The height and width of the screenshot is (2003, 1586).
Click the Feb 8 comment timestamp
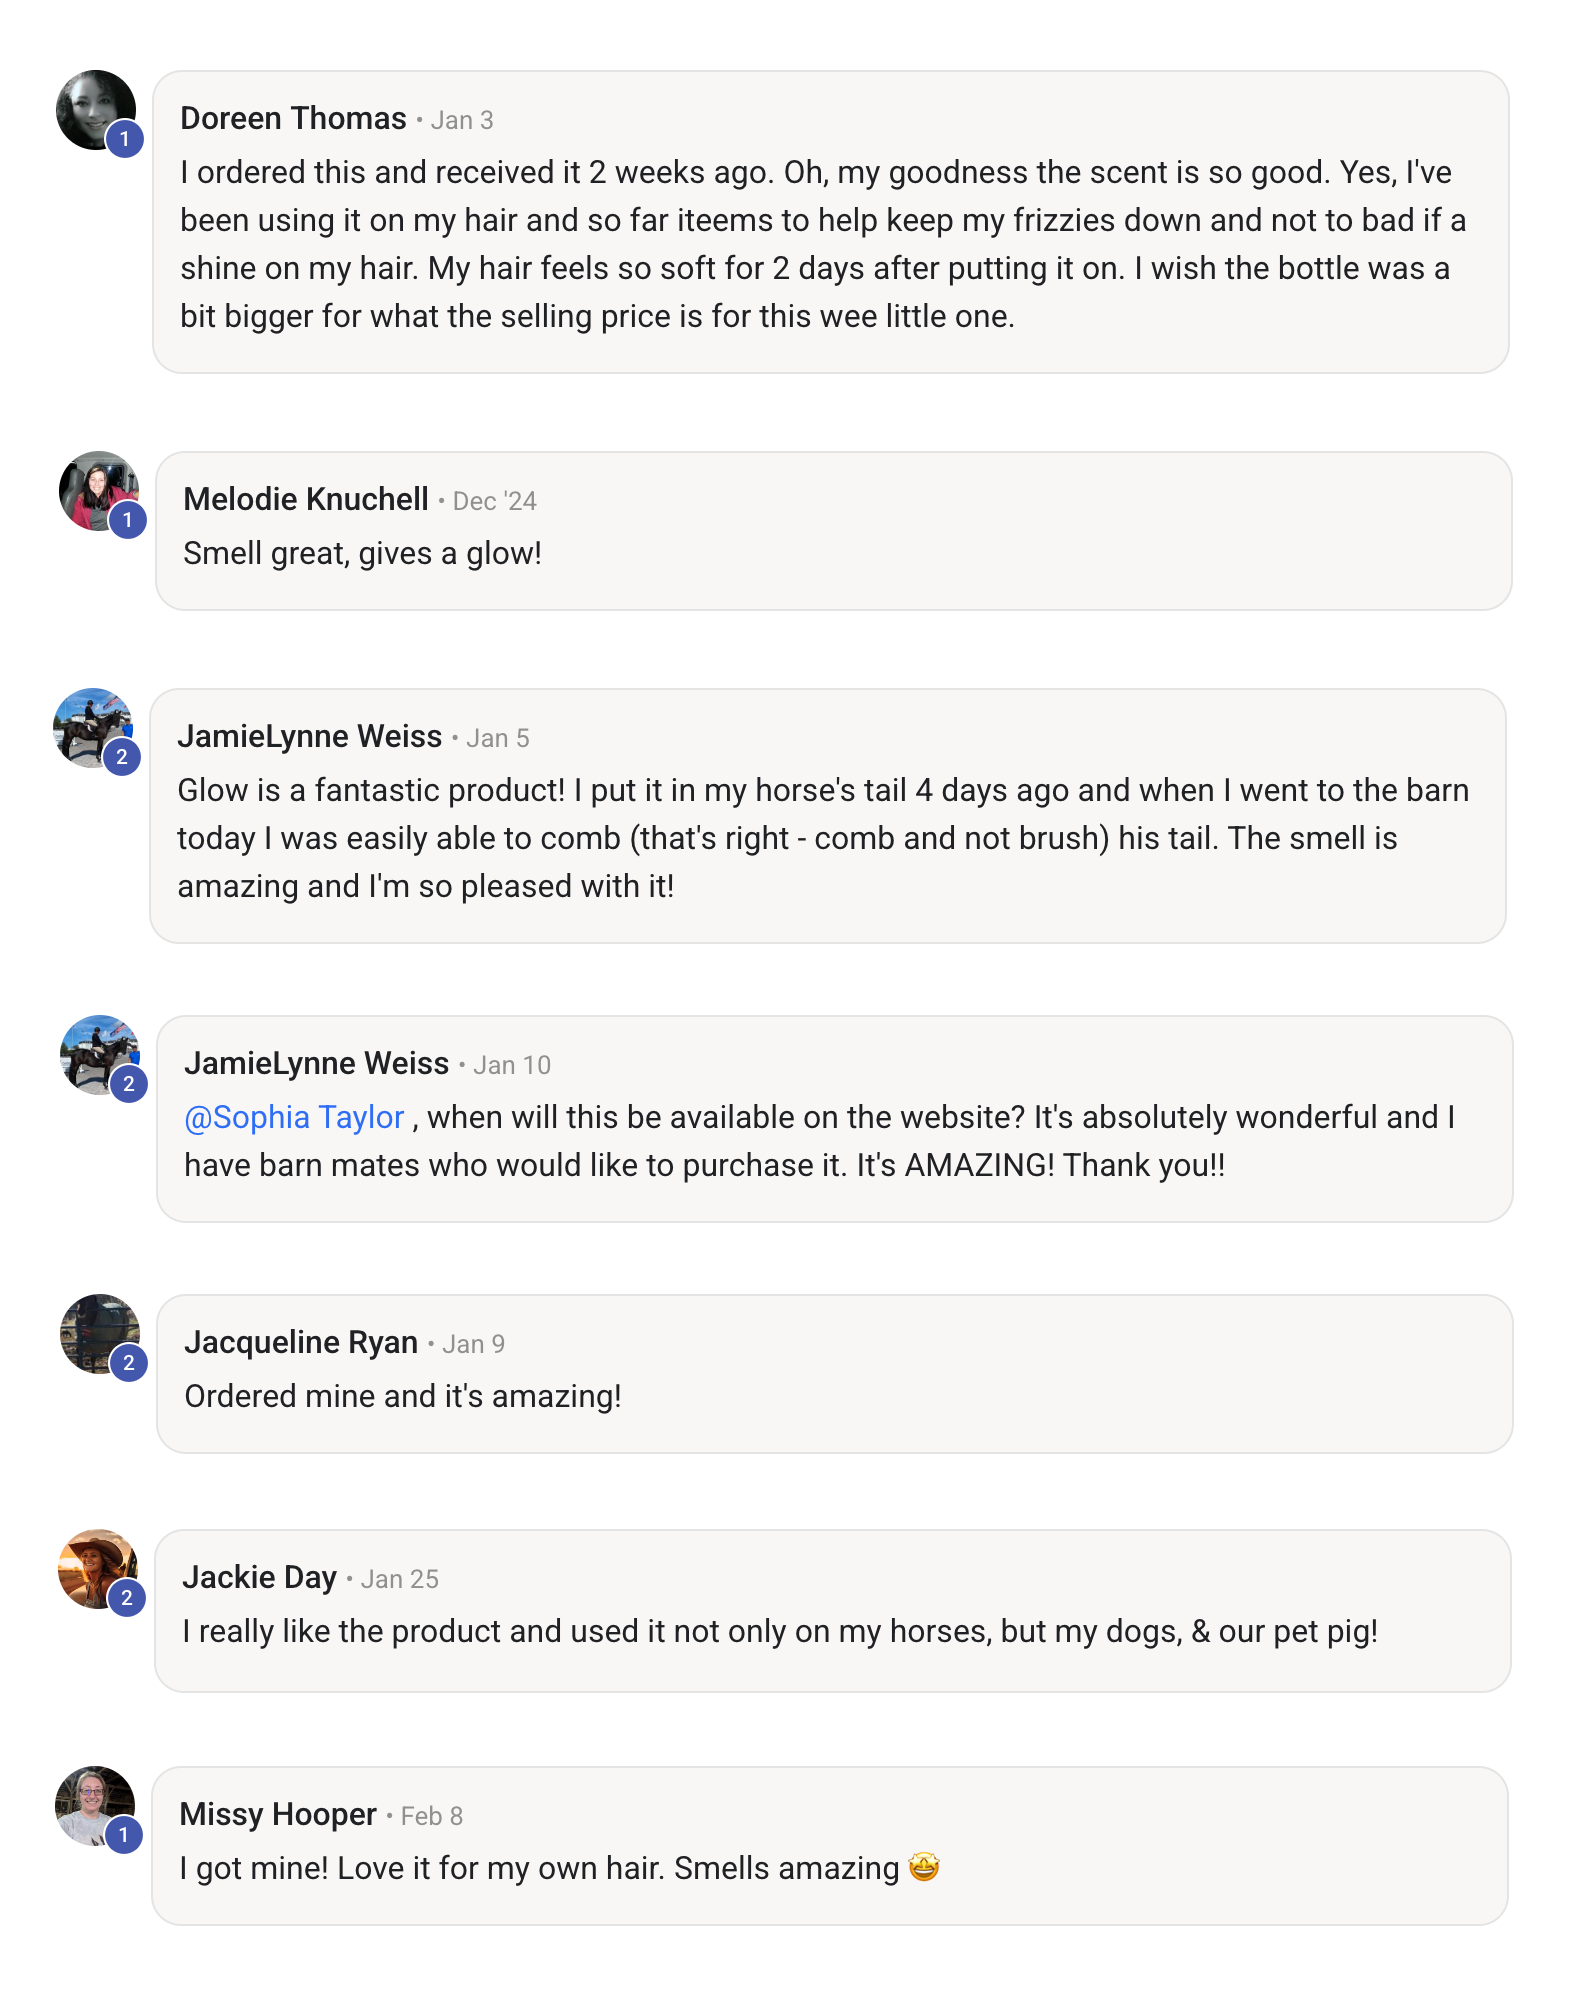tap(432, 1816)
